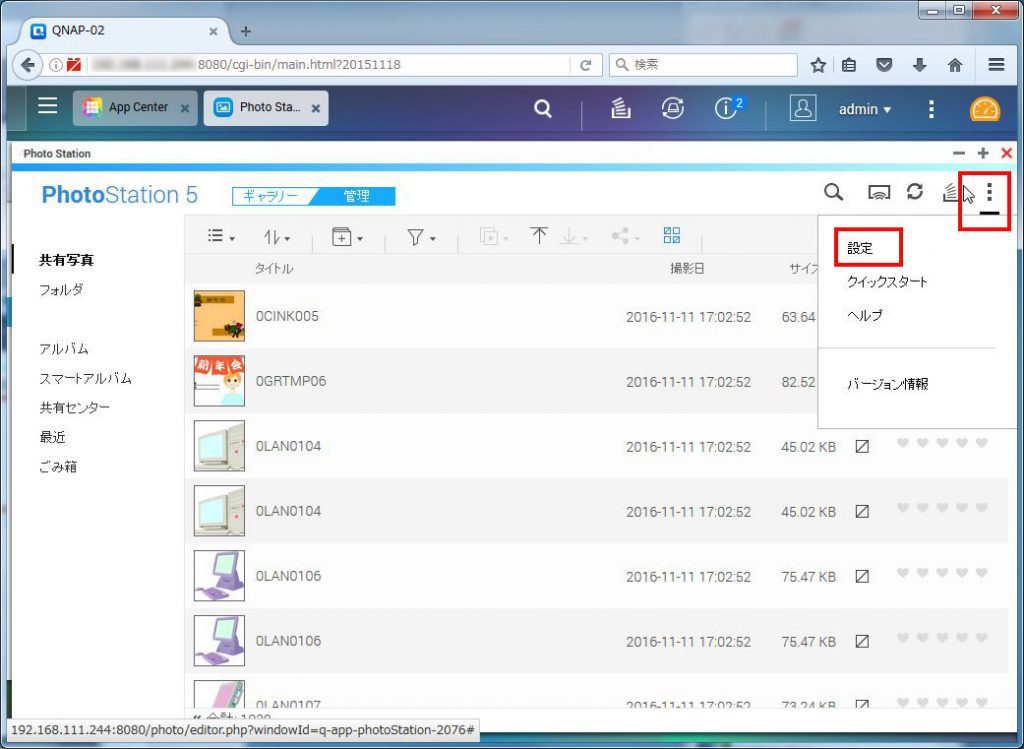Open Photo Station background task icon

tap(950, 193)
